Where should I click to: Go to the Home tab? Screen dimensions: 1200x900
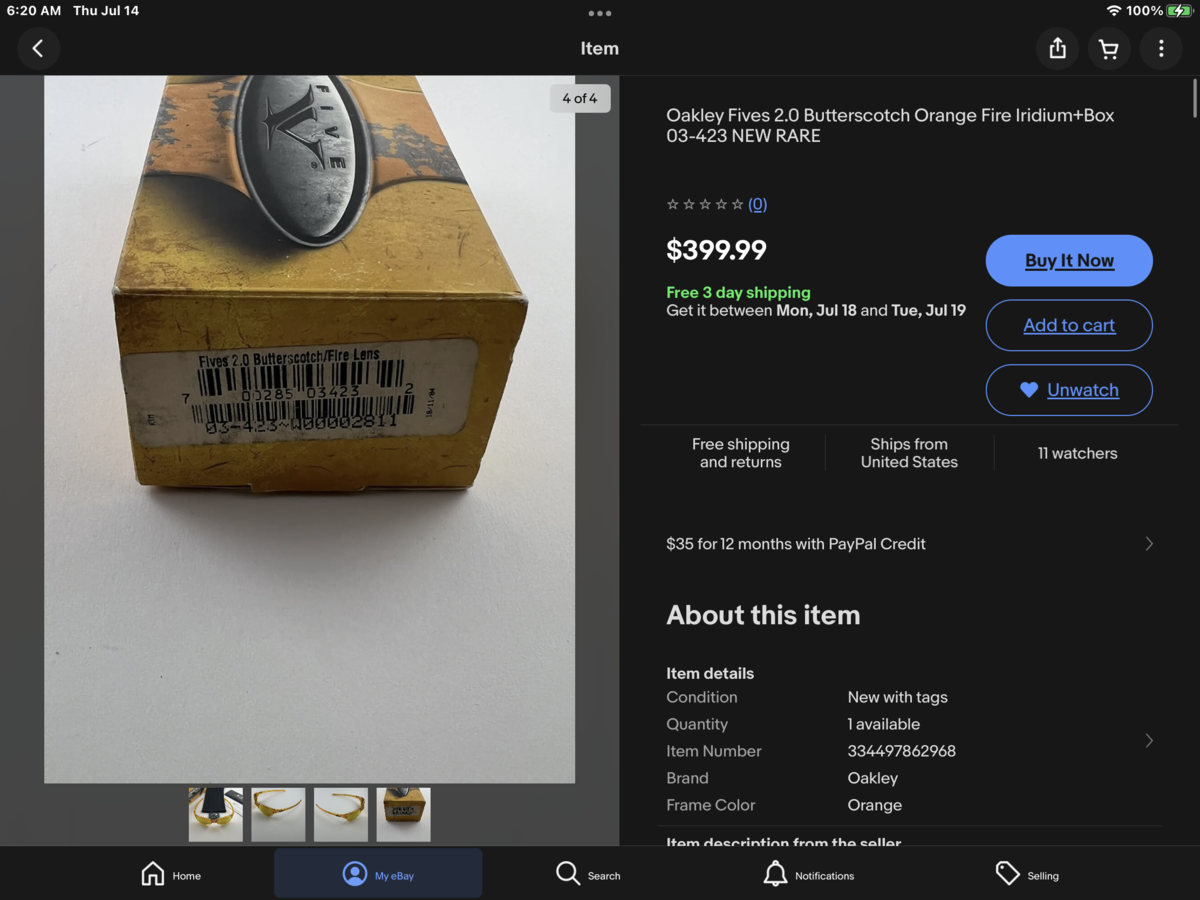tap(171, 874)
